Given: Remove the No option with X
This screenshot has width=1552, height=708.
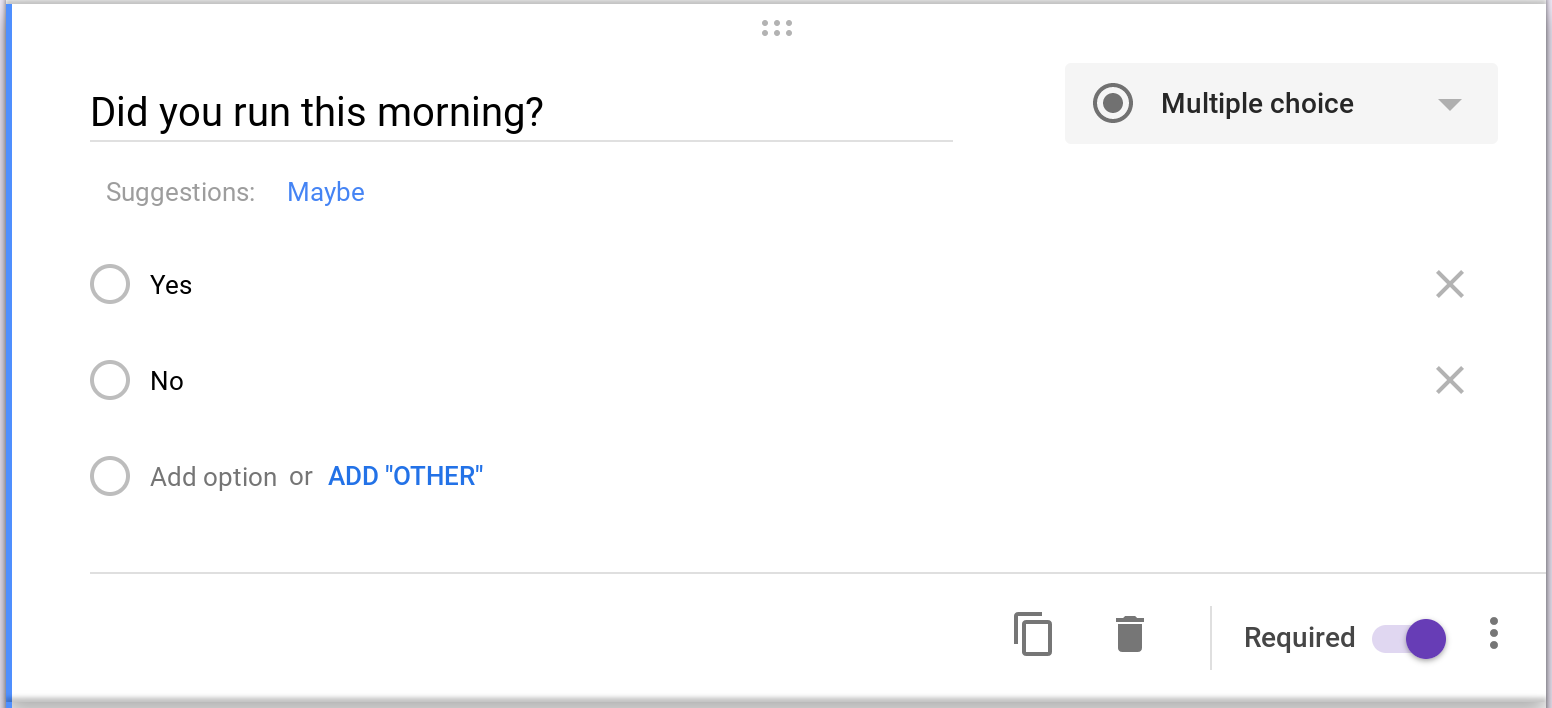Looking at the screenshot, I should (x=1449, y=380).
